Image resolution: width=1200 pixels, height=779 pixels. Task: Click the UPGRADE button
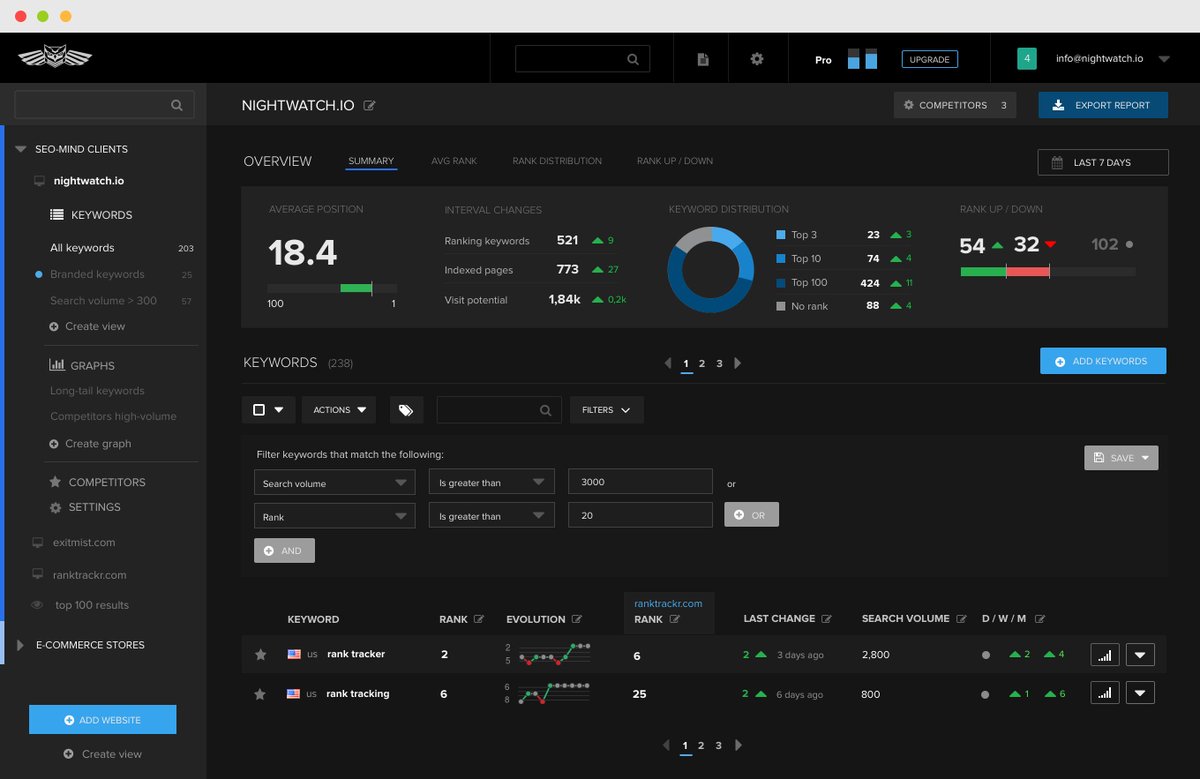coord(929,59)
